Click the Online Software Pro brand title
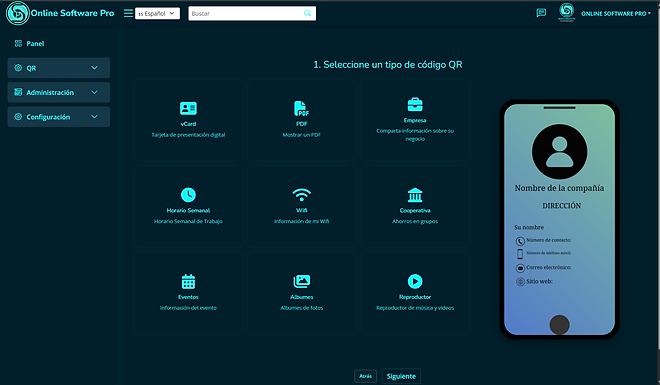The width and height of the screenshot is (660, 385). pos(72,13)
